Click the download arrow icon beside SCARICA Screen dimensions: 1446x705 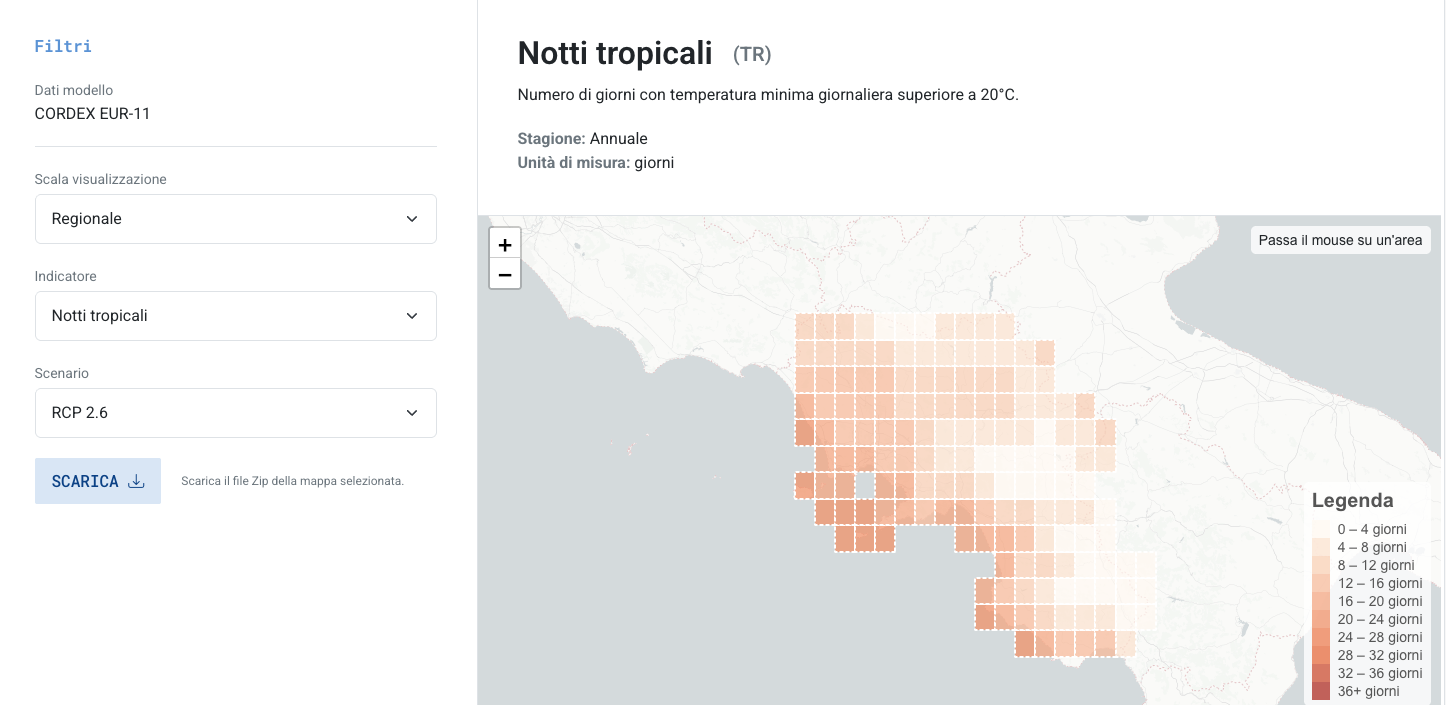(137, 481)
